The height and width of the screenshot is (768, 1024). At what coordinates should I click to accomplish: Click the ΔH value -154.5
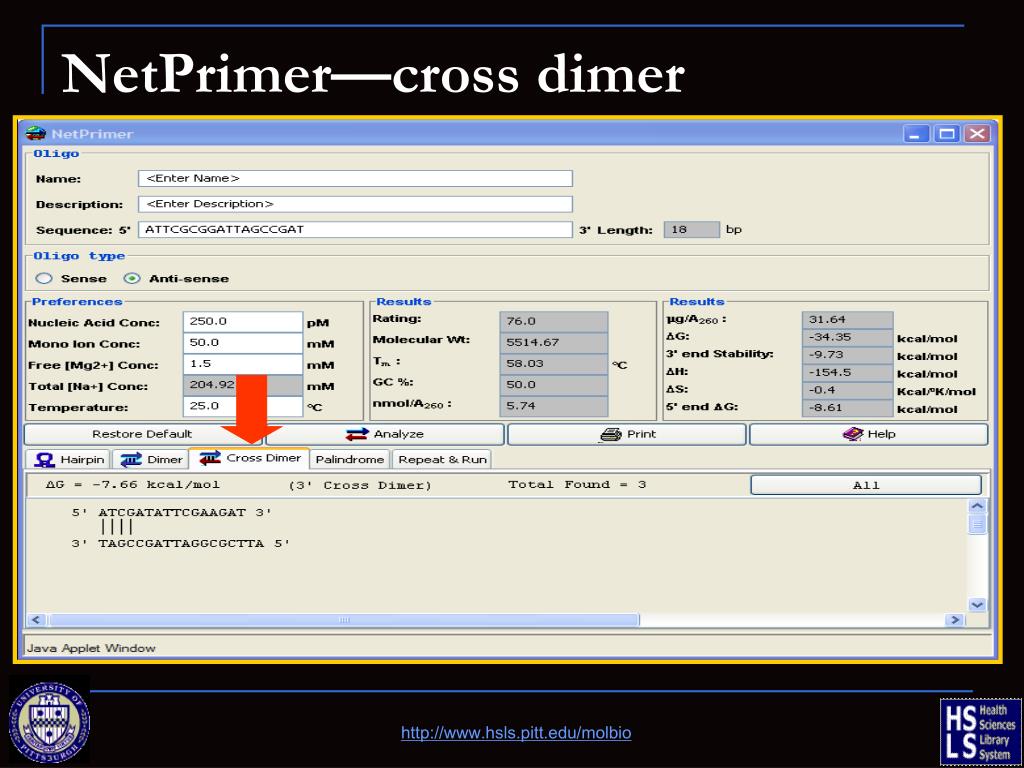(847, 372)
